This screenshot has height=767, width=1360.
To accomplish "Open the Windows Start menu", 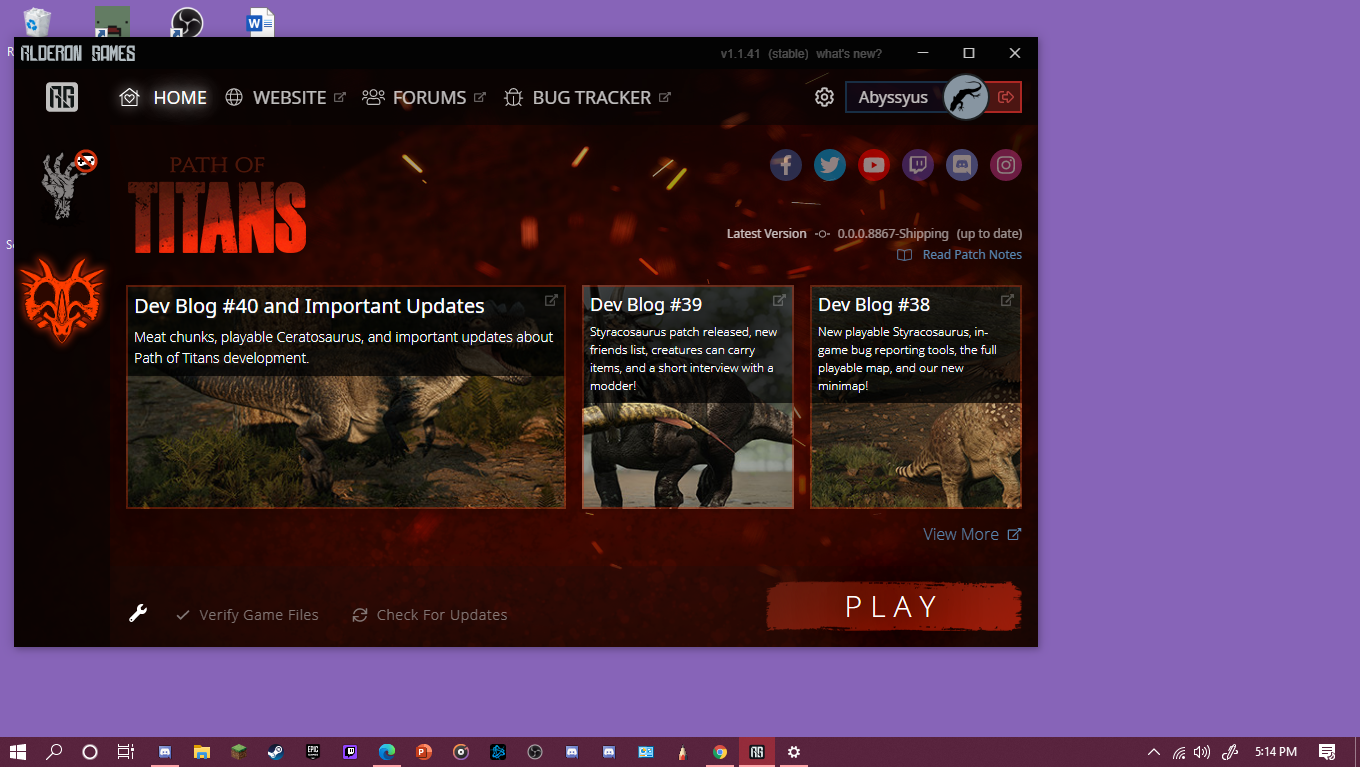I will 18,752.
